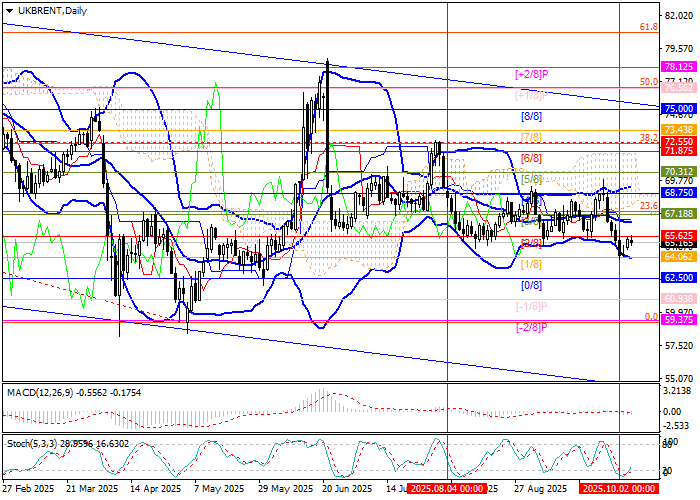Open the UKBRENT,Daily chart title dropdown arrow
700x500 pixels.
tap(7, 8)
